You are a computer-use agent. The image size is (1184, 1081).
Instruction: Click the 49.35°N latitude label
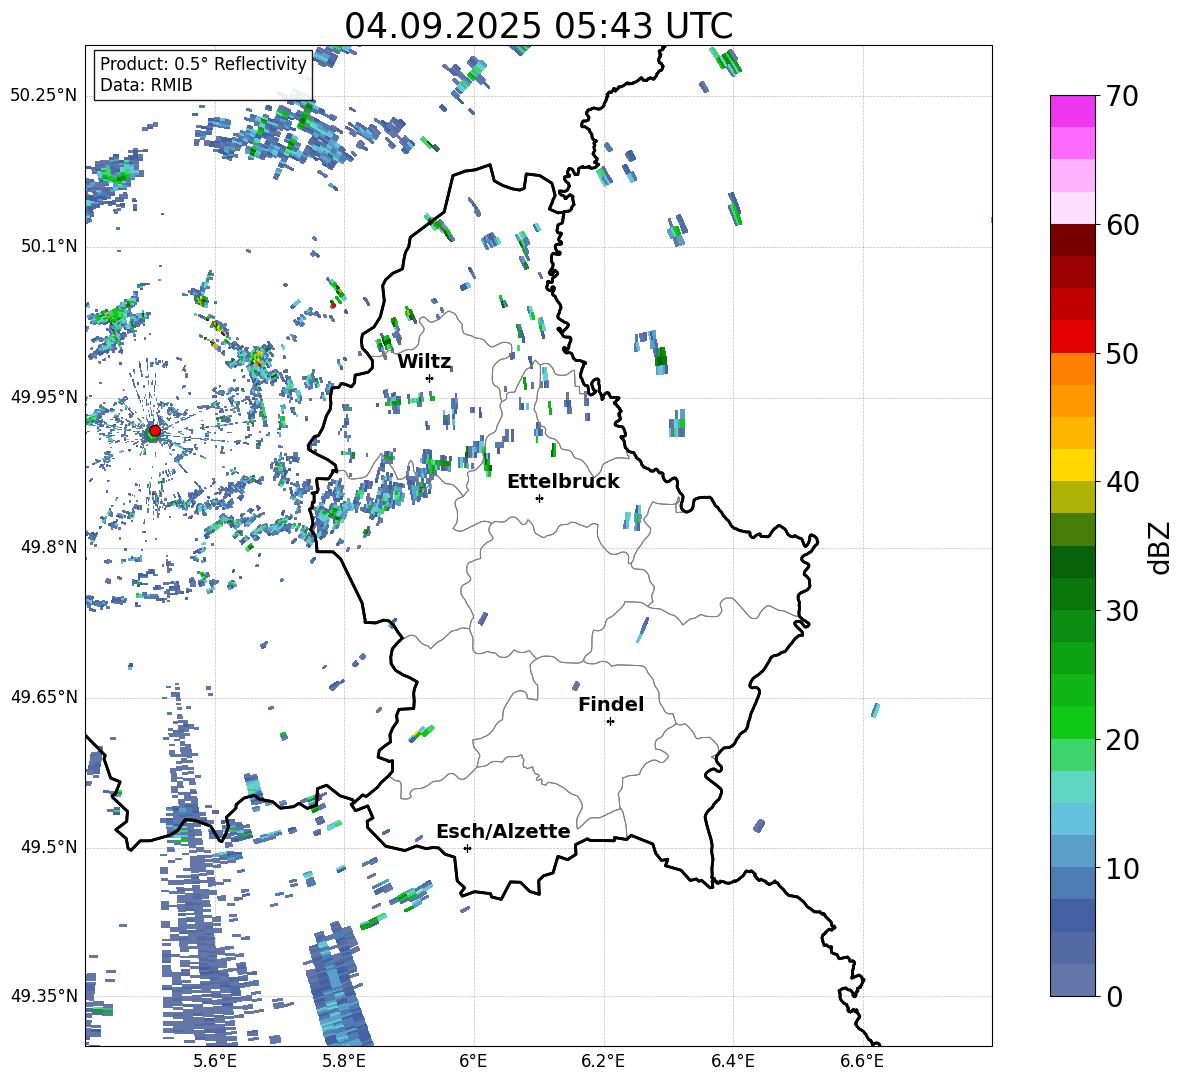[x=44, y=996]
